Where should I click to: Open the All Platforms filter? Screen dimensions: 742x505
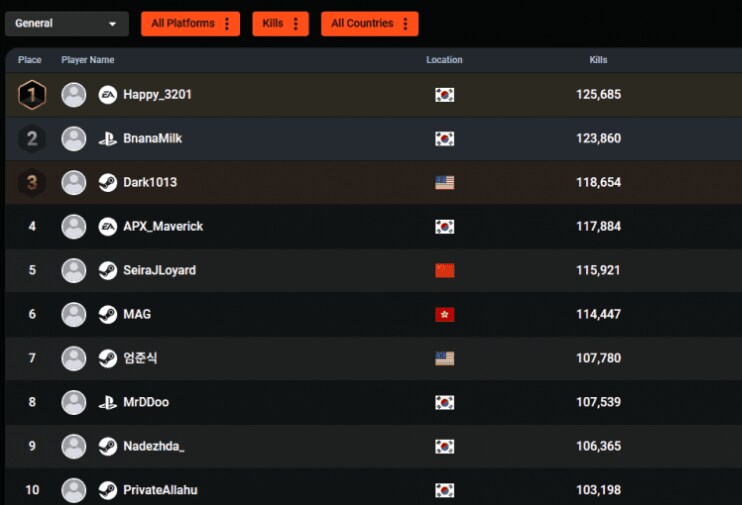click(x=190, y=24)
